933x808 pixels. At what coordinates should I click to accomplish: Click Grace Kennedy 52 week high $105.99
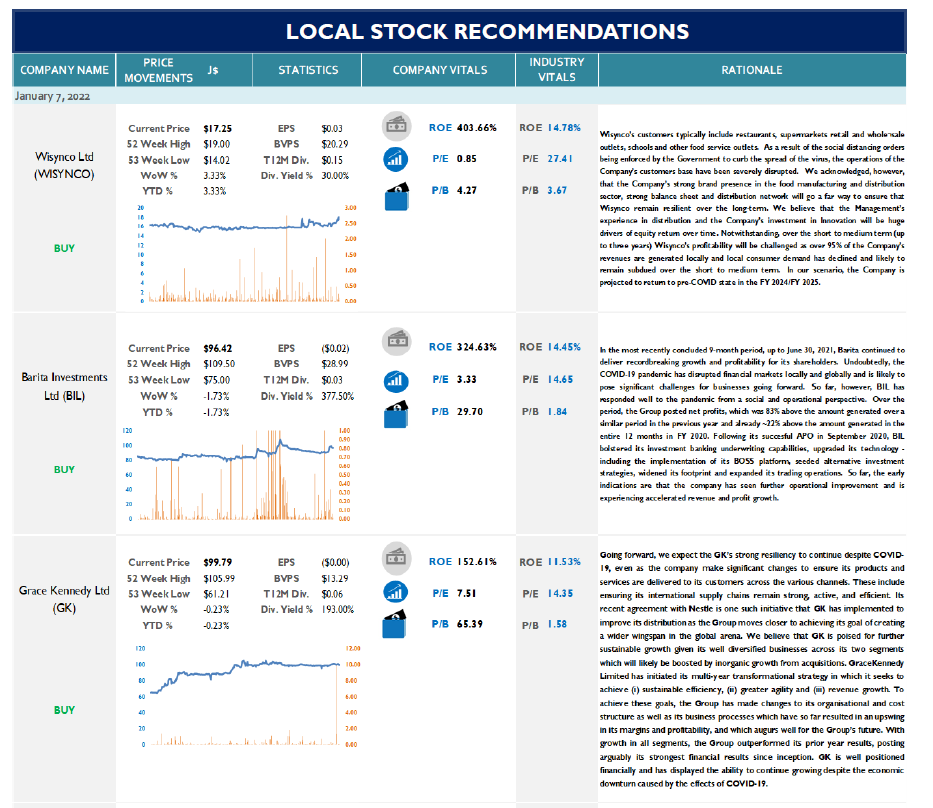point(219,578)
